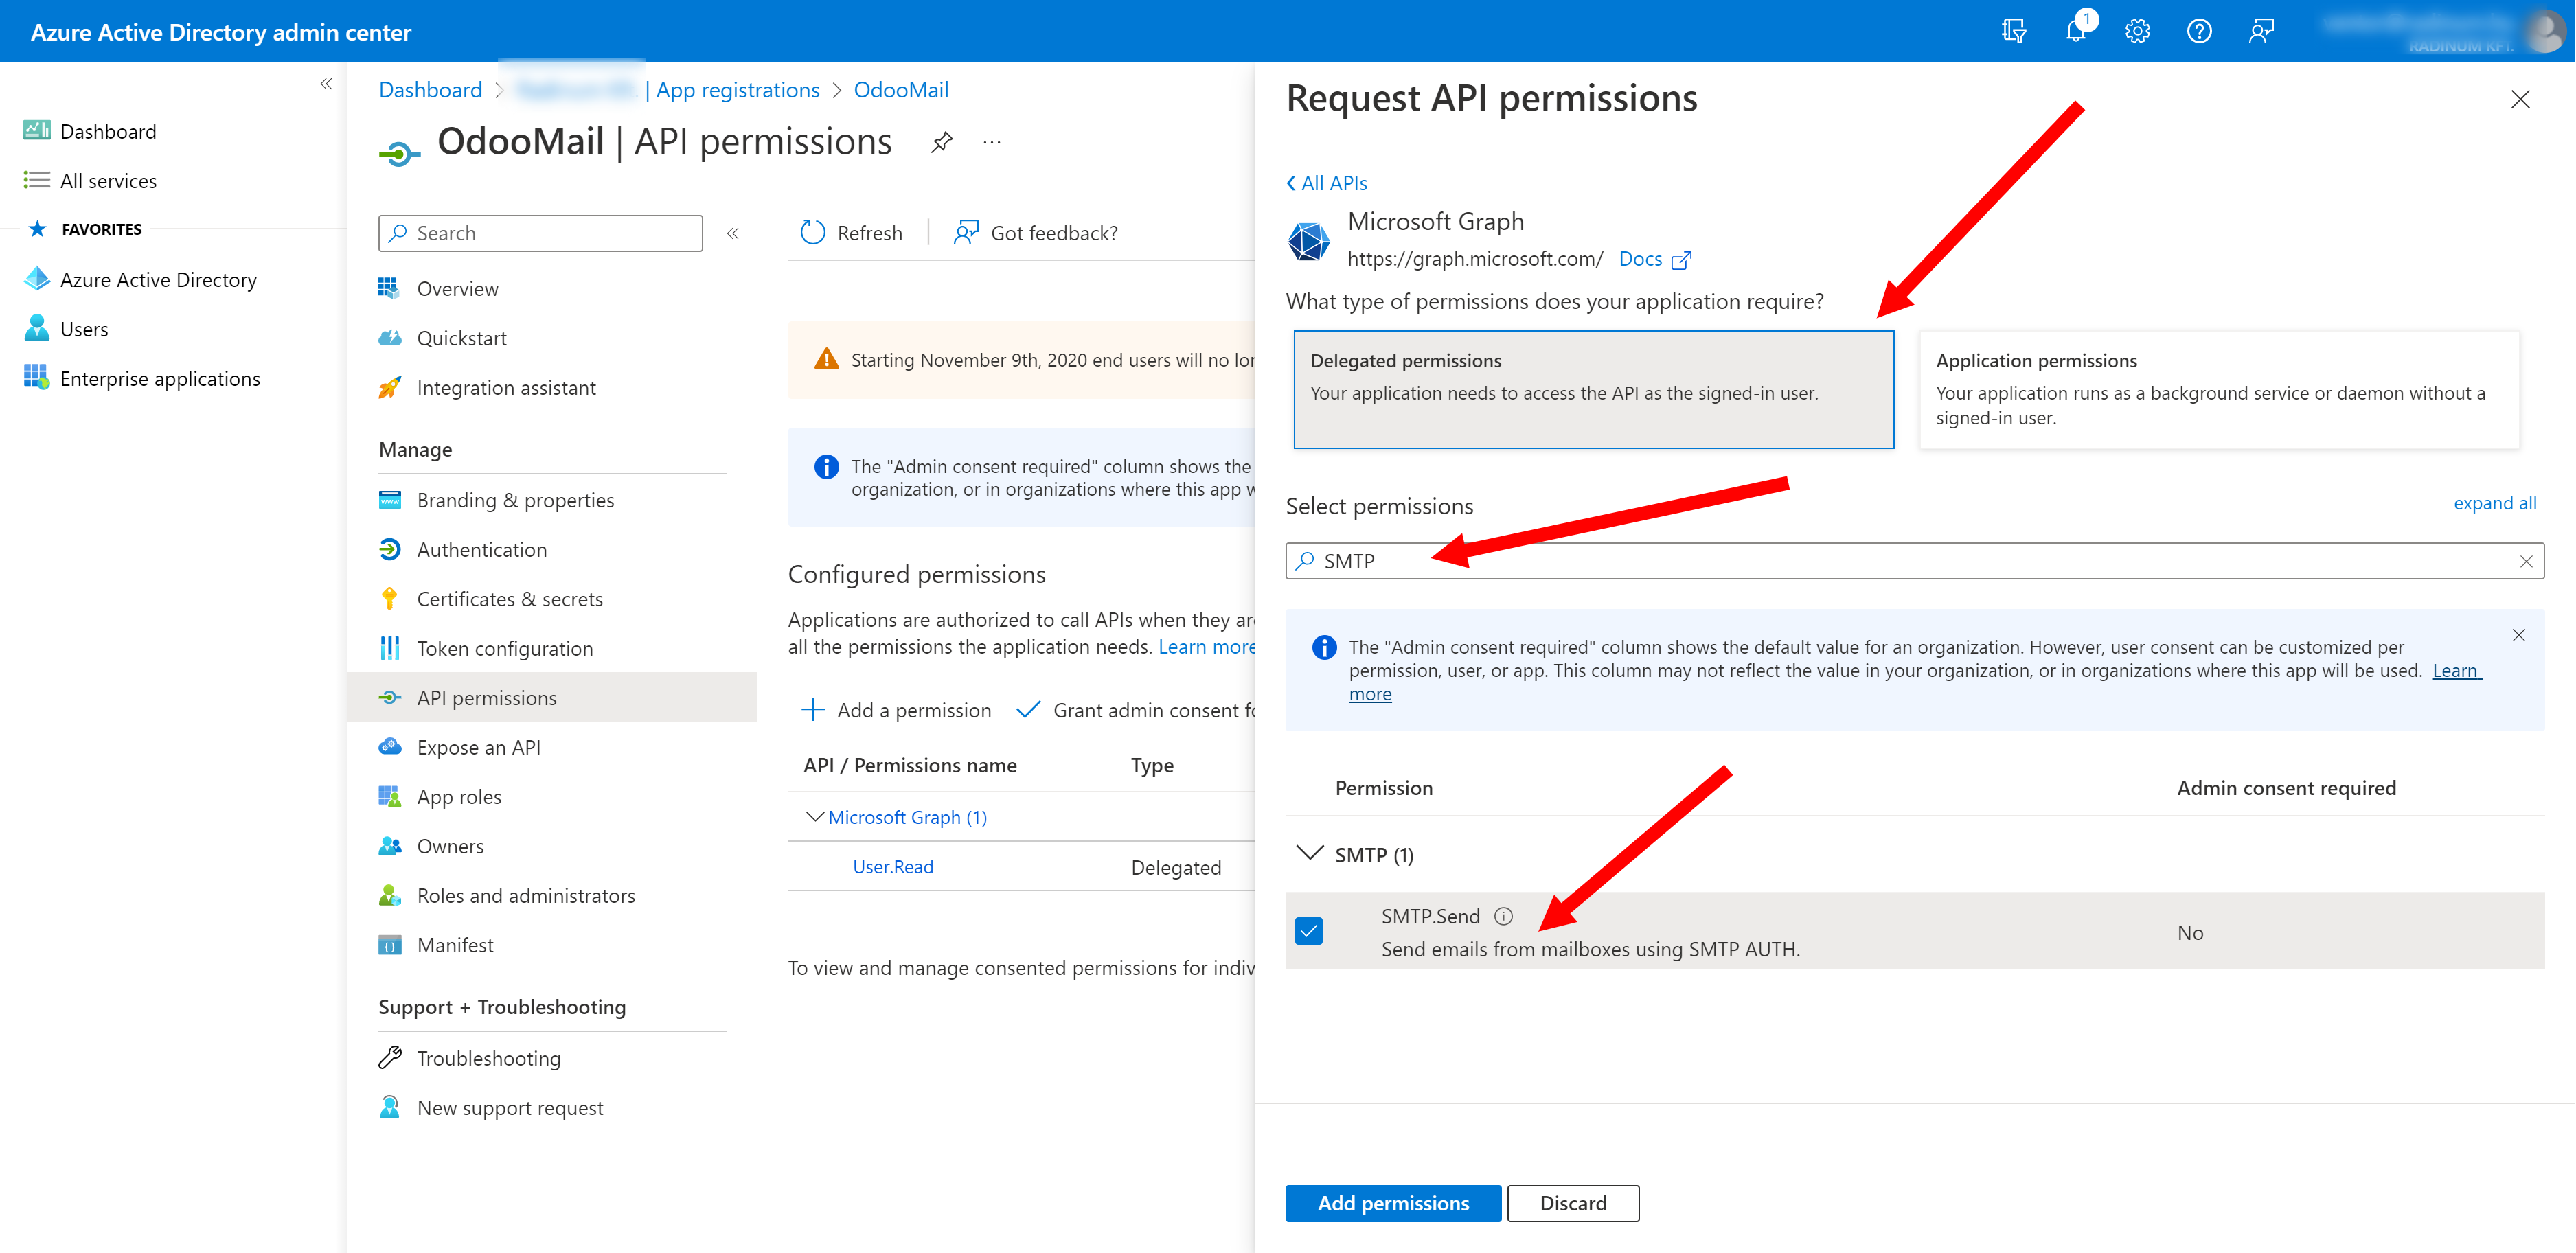Viewport: 2576px width, 1253px height.
Task: Open the User.Read permission link
Action: pyautogui.click(x=893, y=867)
